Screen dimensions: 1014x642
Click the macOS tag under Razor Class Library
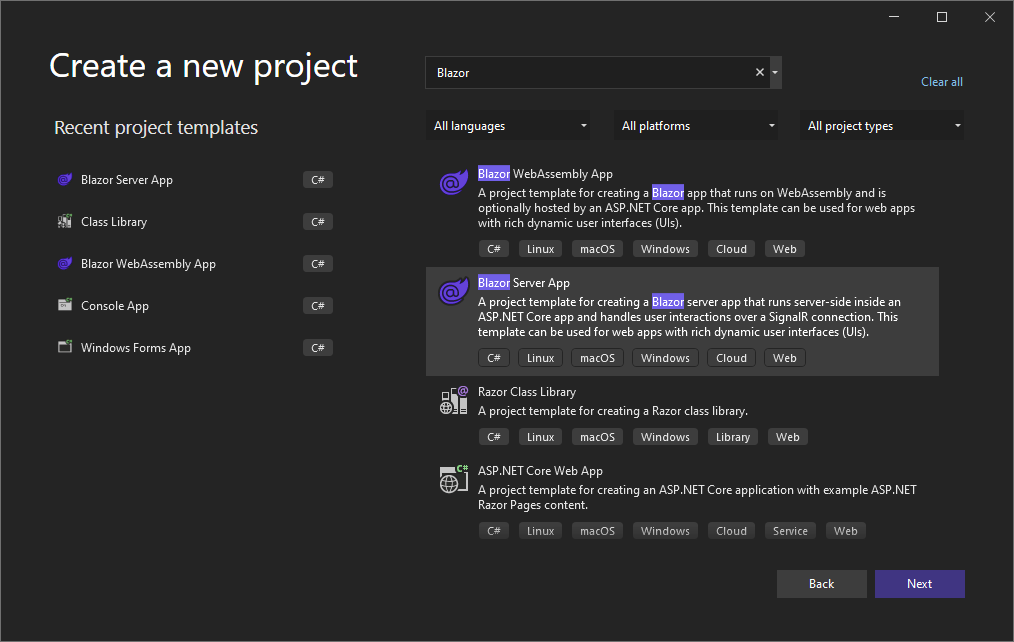tap(598, 437)
